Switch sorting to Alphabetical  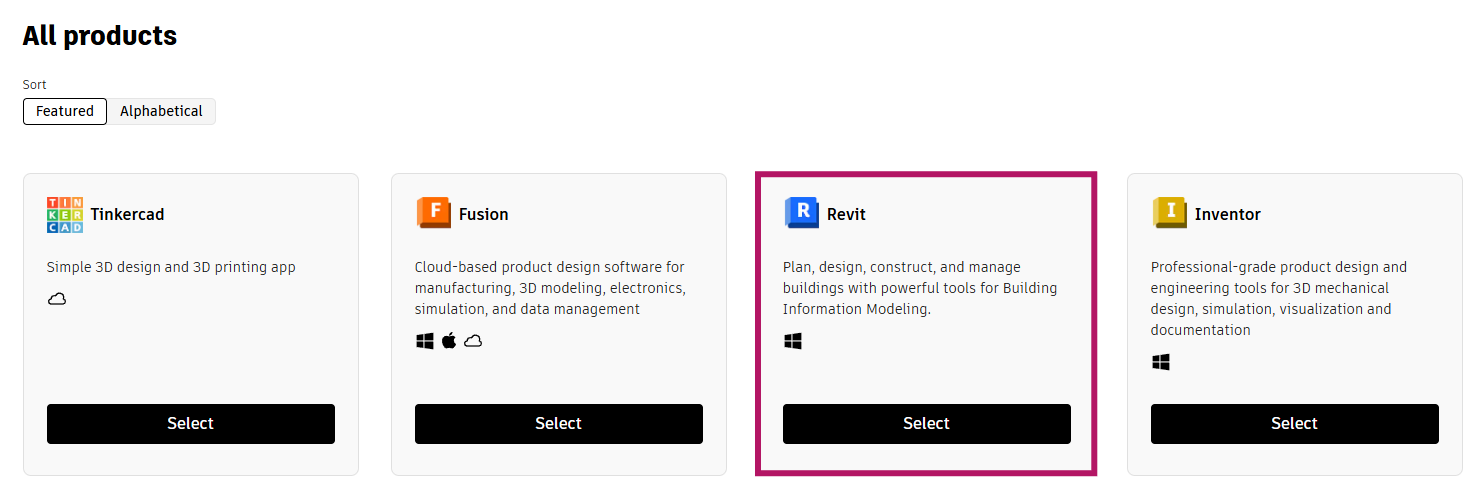161,111
